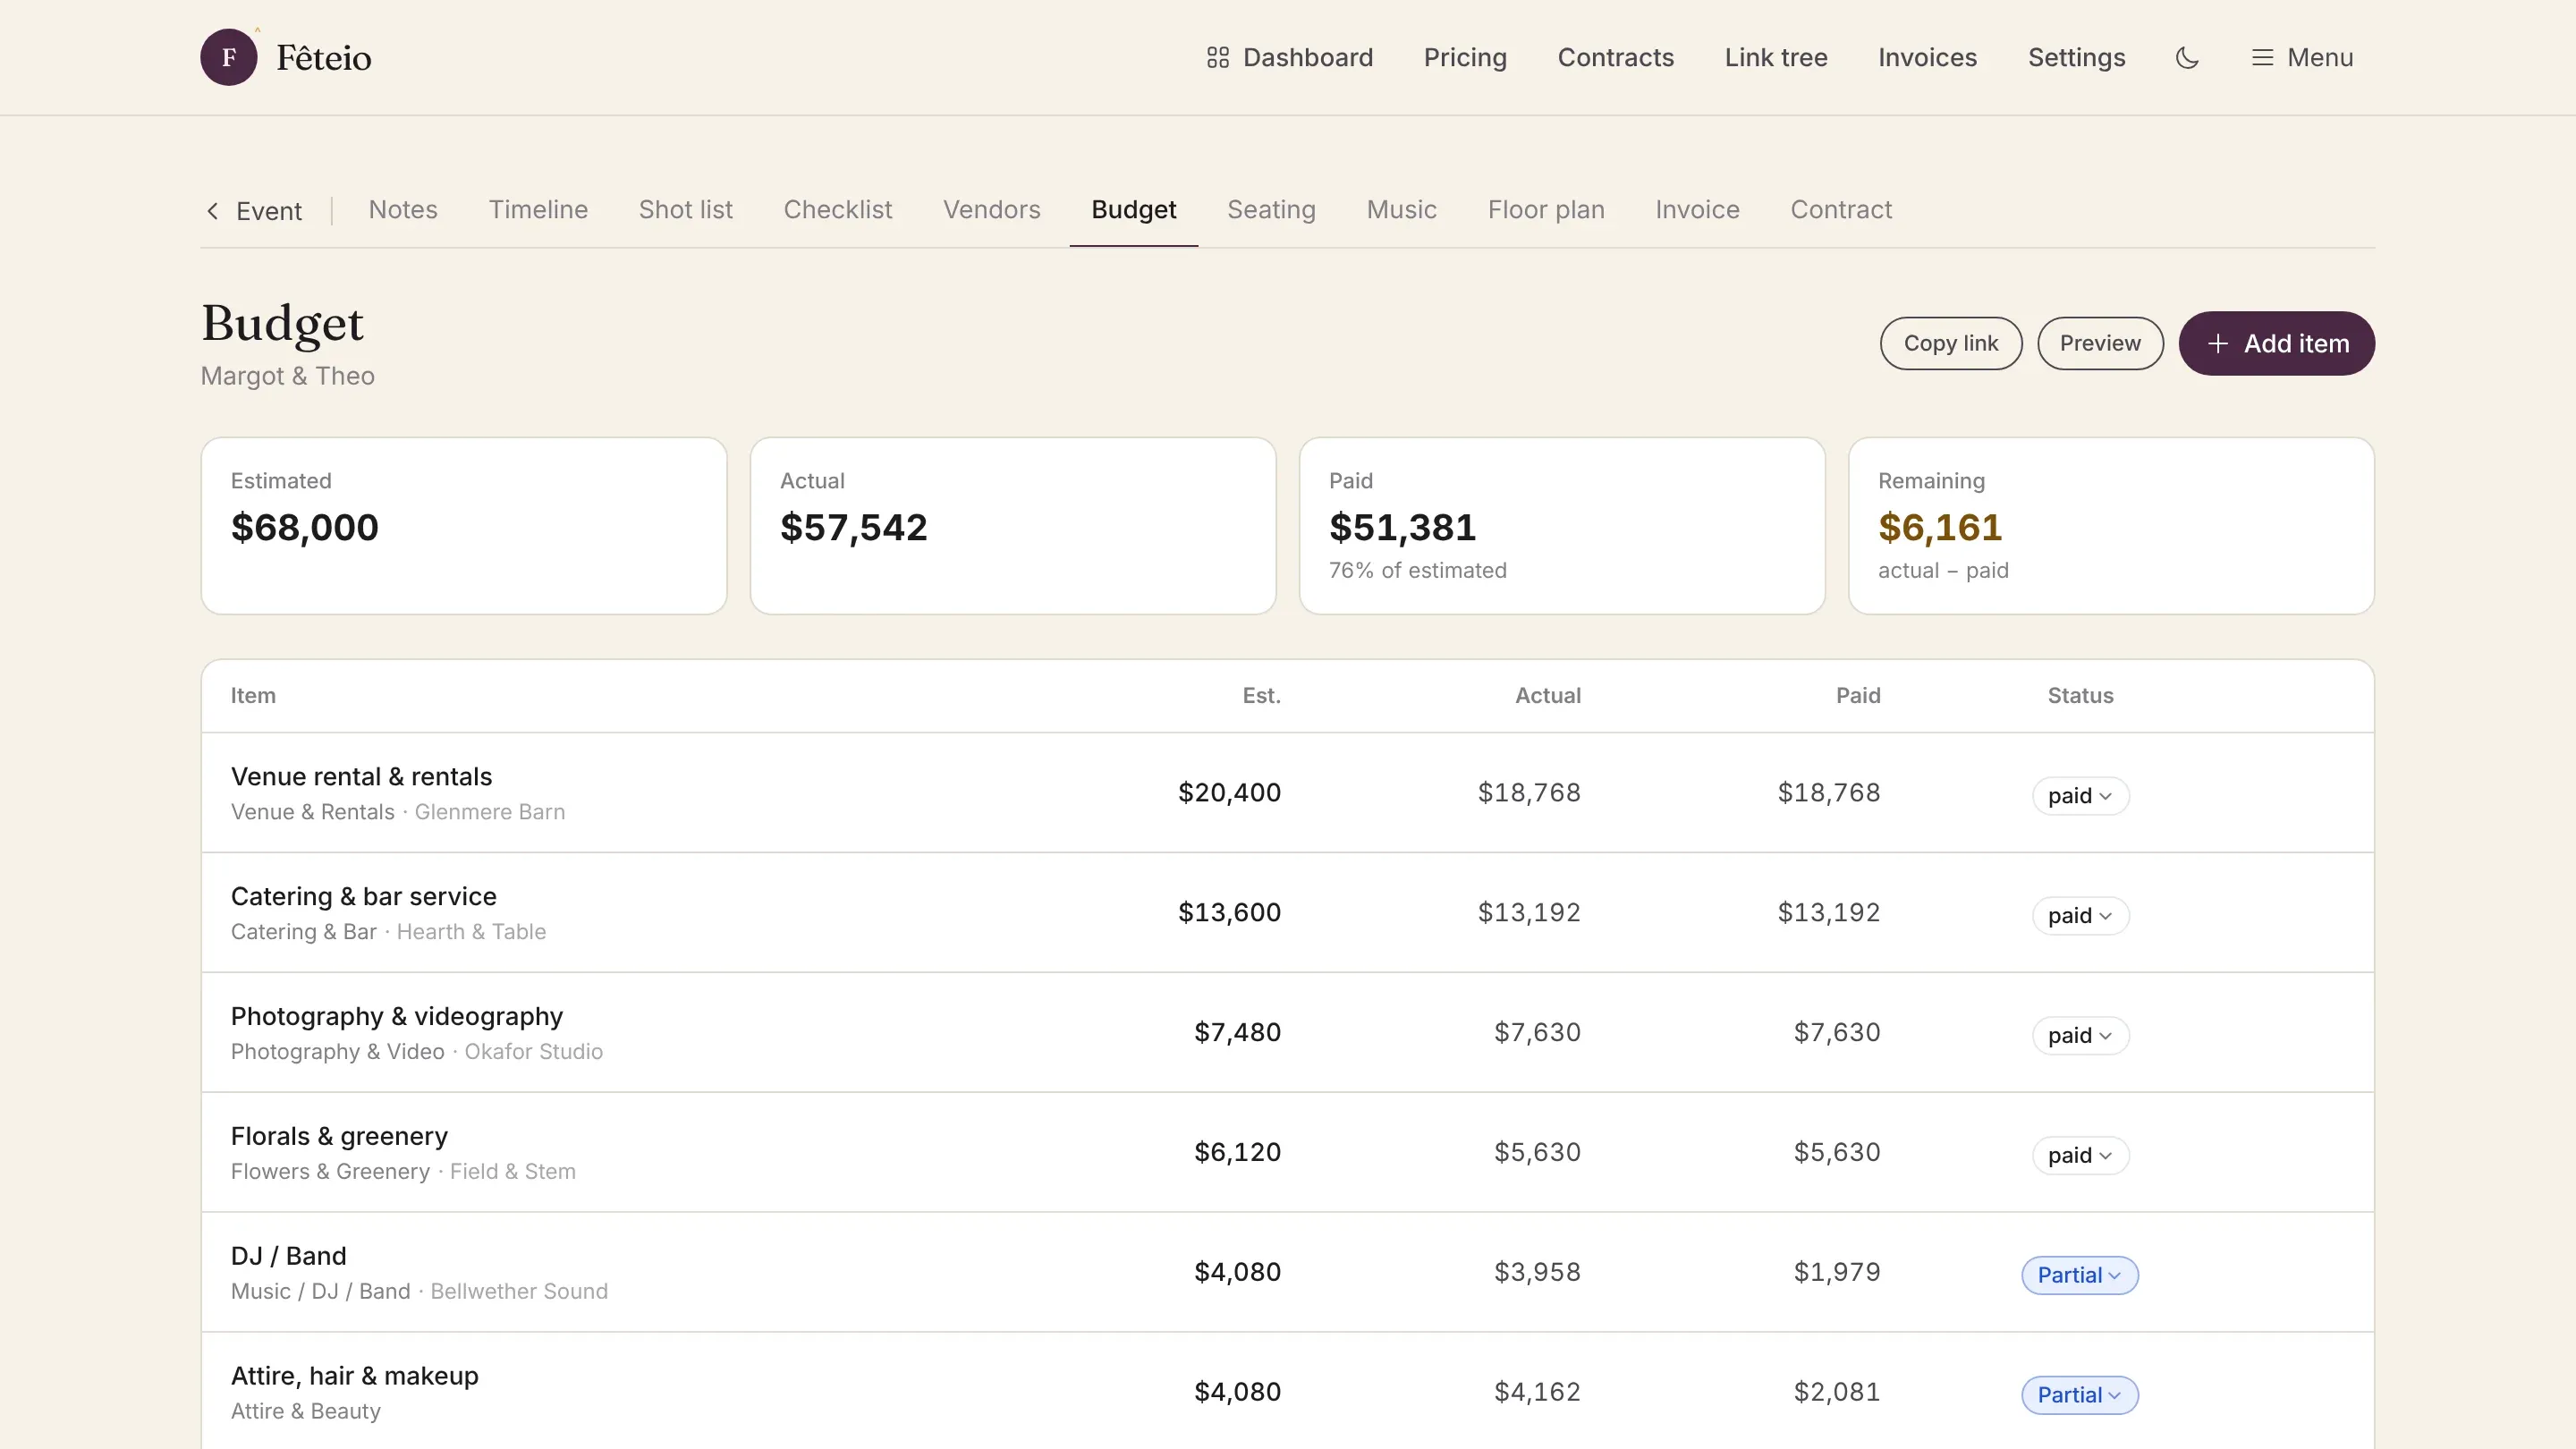Click the Okafor Studio vendor name

[x=534, y=1053]
